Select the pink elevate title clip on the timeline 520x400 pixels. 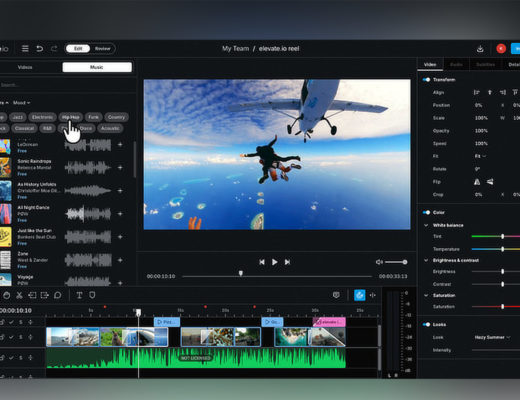[329, 322]
